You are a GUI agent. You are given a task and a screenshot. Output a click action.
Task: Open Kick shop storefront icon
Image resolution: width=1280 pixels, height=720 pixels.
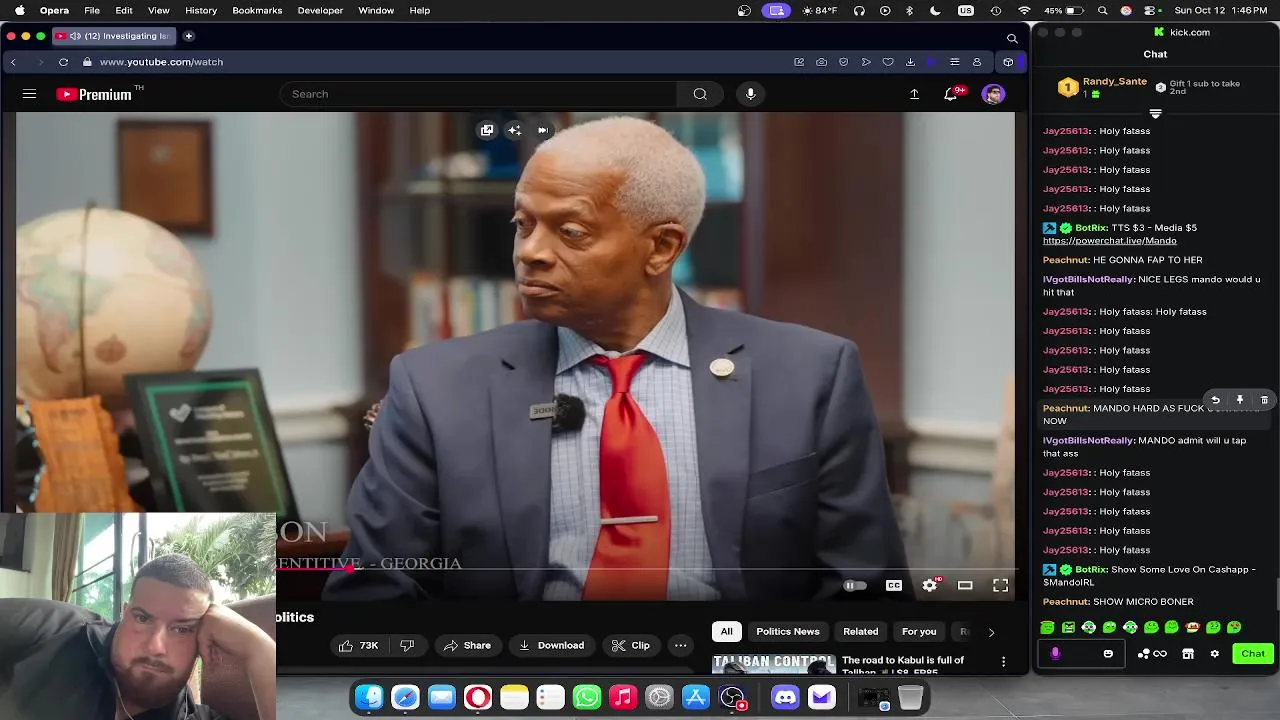[x=1188, y=653]
